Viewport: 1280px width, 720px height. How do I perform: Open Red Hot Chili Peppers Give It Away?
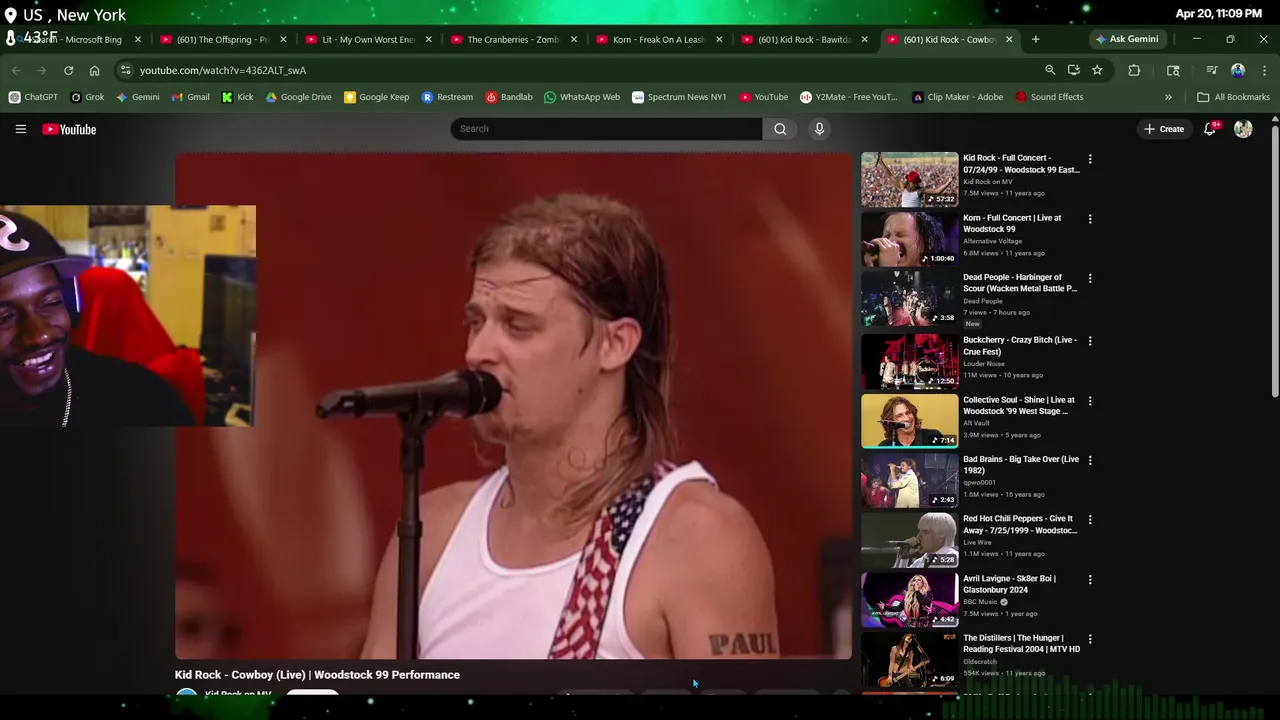[x=1020, y=524]
